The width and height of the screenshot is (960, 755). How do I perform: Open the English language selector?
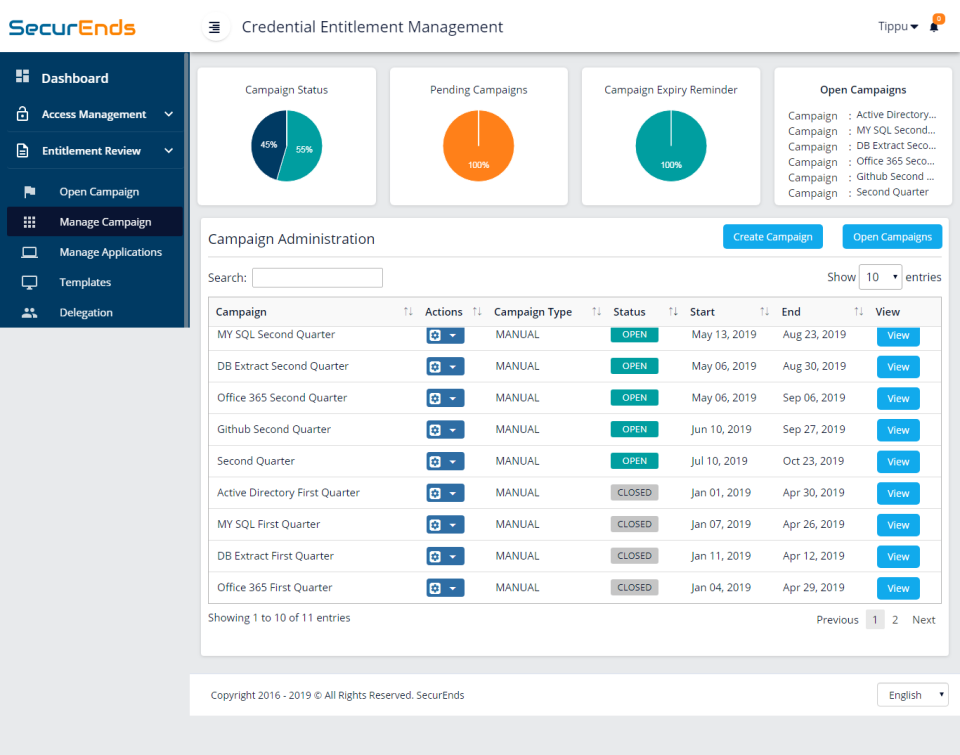(x=911, y=694)
